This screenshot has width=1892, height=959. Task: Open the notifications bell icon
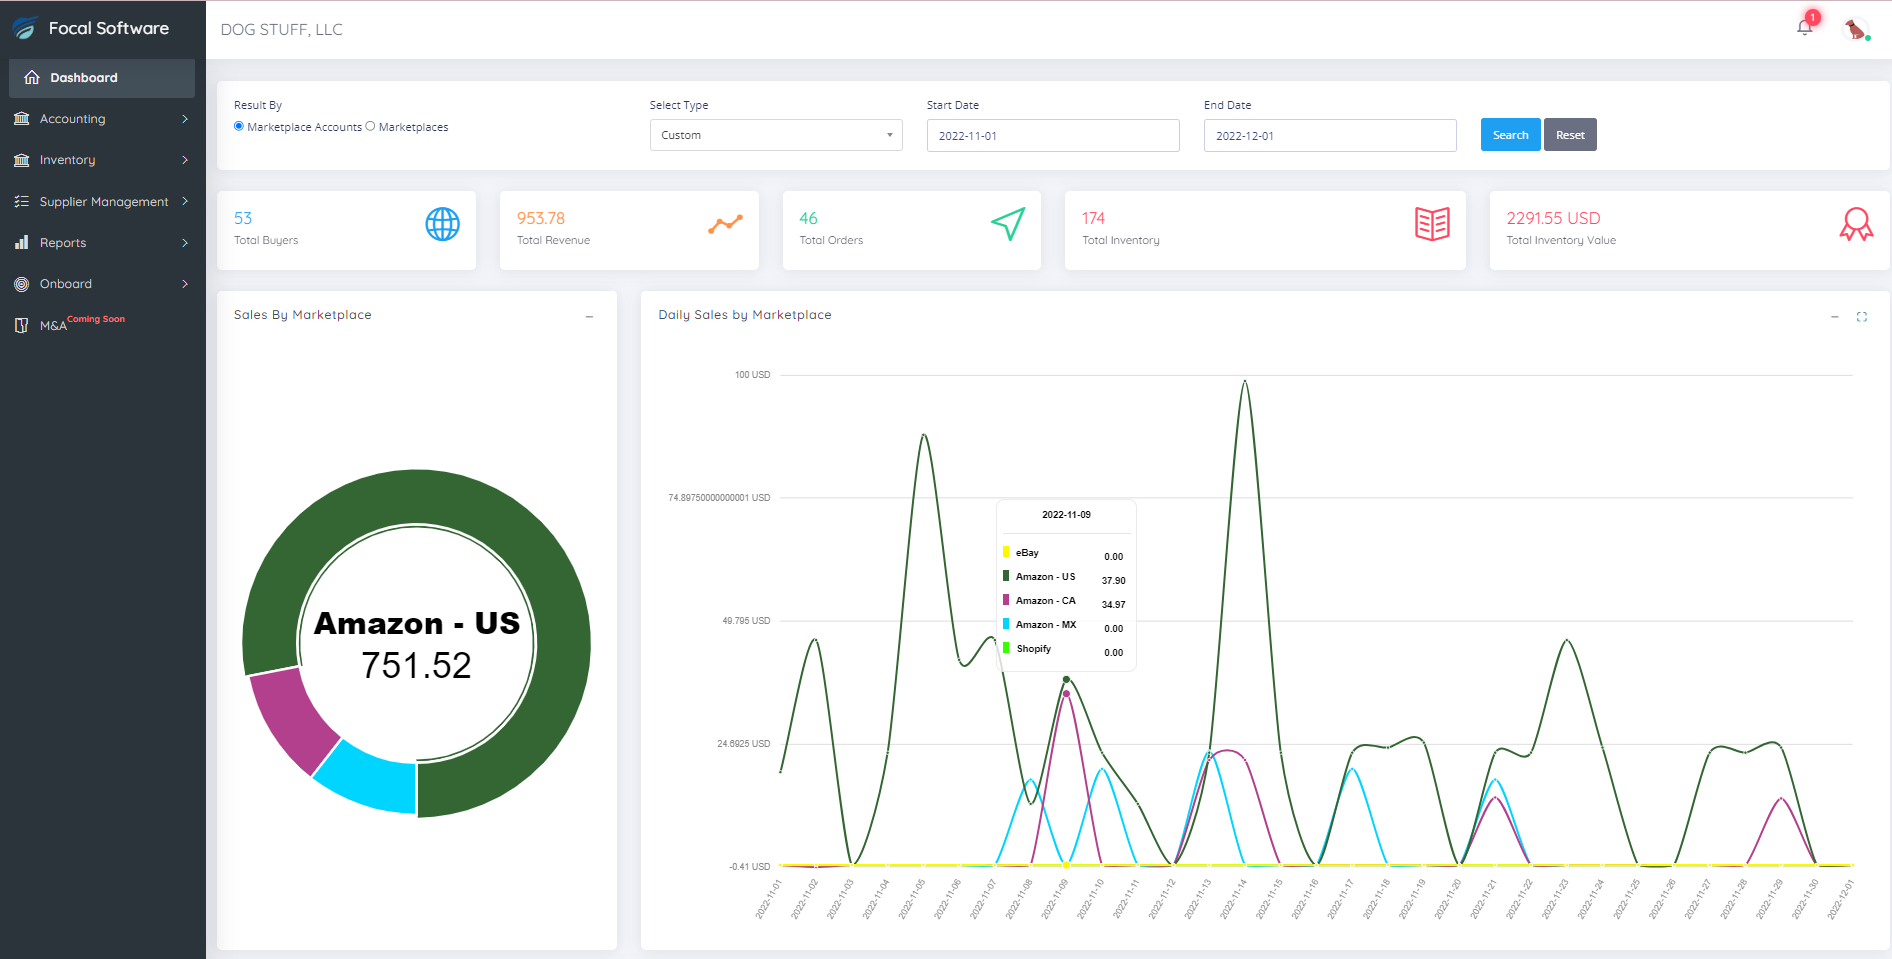coord(1804,28)
